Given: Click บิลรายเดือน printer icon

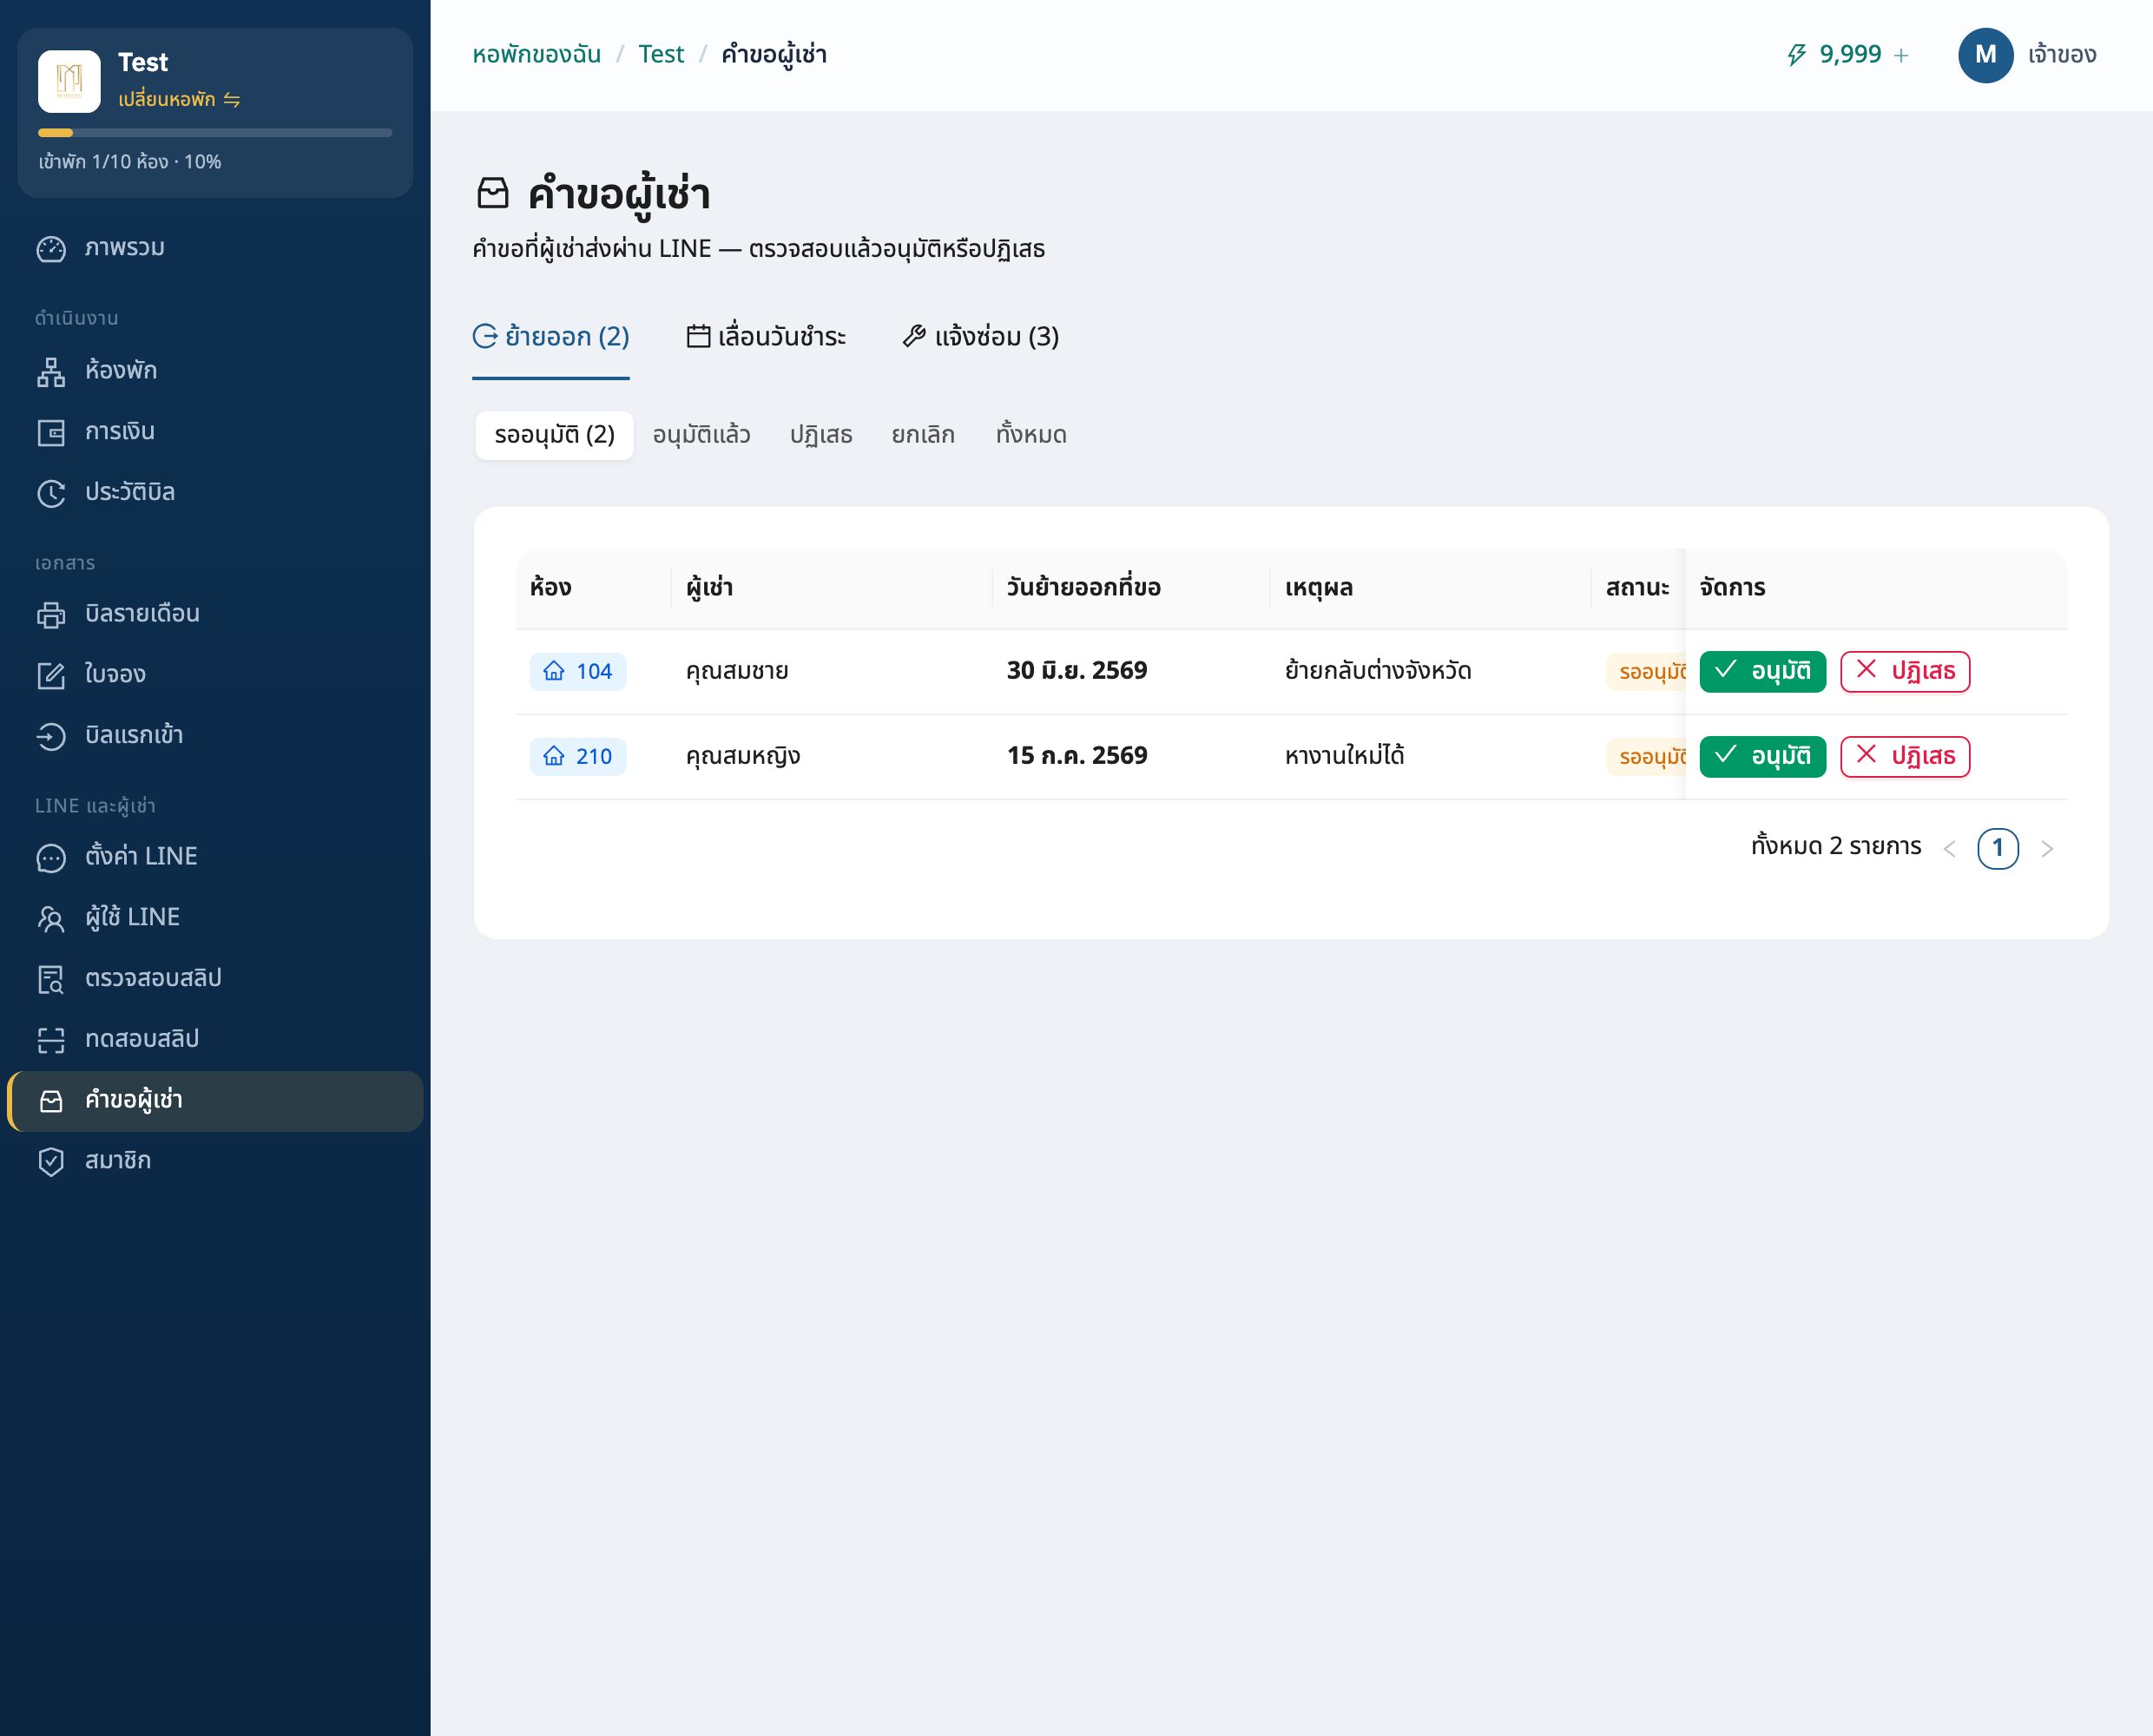Looking at the screenshot, I should click(x=51, y=615).
